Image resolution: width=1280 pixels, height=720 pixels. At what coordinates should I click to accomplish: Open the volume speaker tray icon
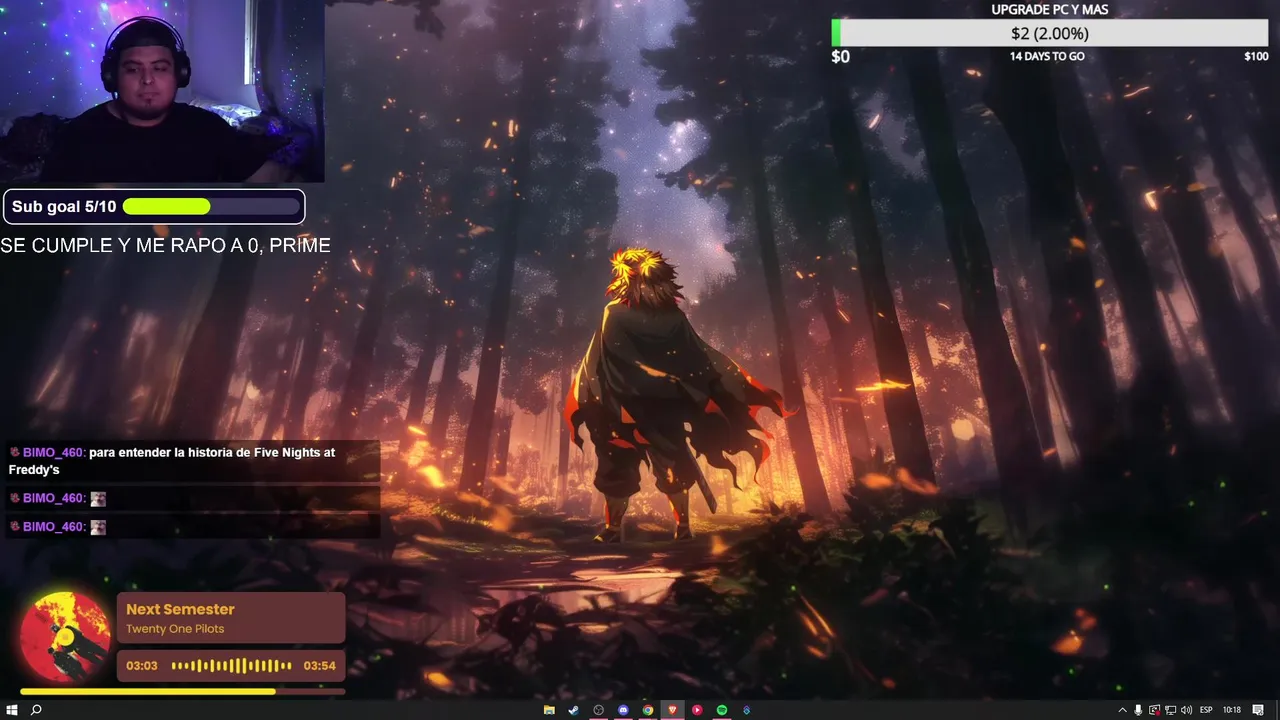1186,710
